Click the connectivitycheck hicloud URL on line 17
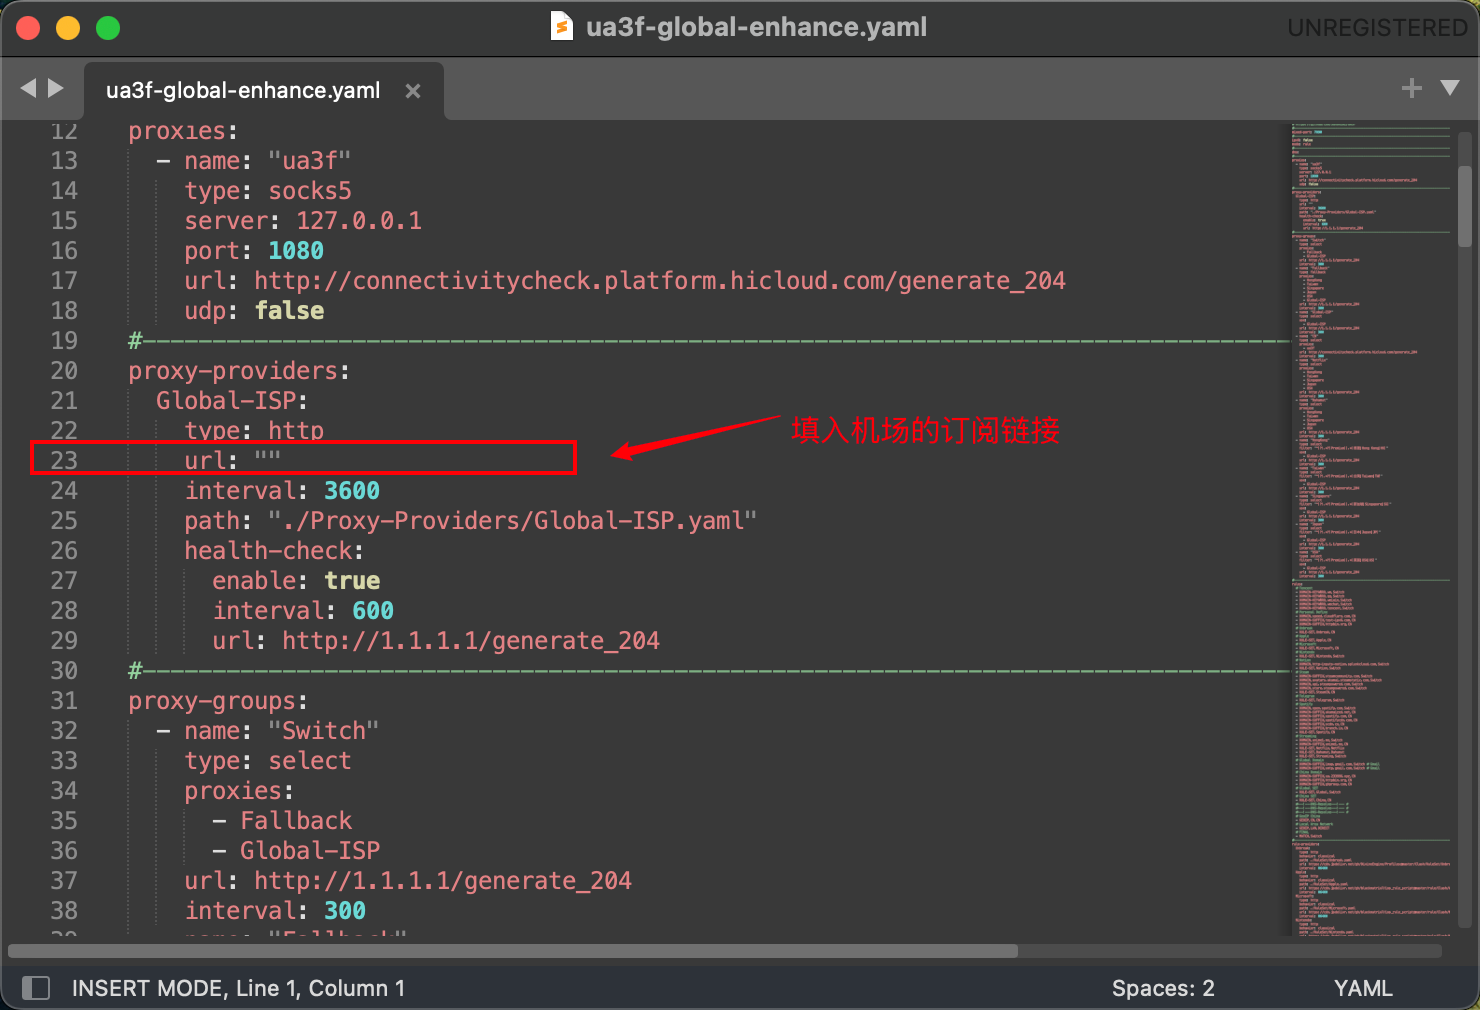Image resolution: width=1480 pixels, height=1010 pixels. (659, 281)
